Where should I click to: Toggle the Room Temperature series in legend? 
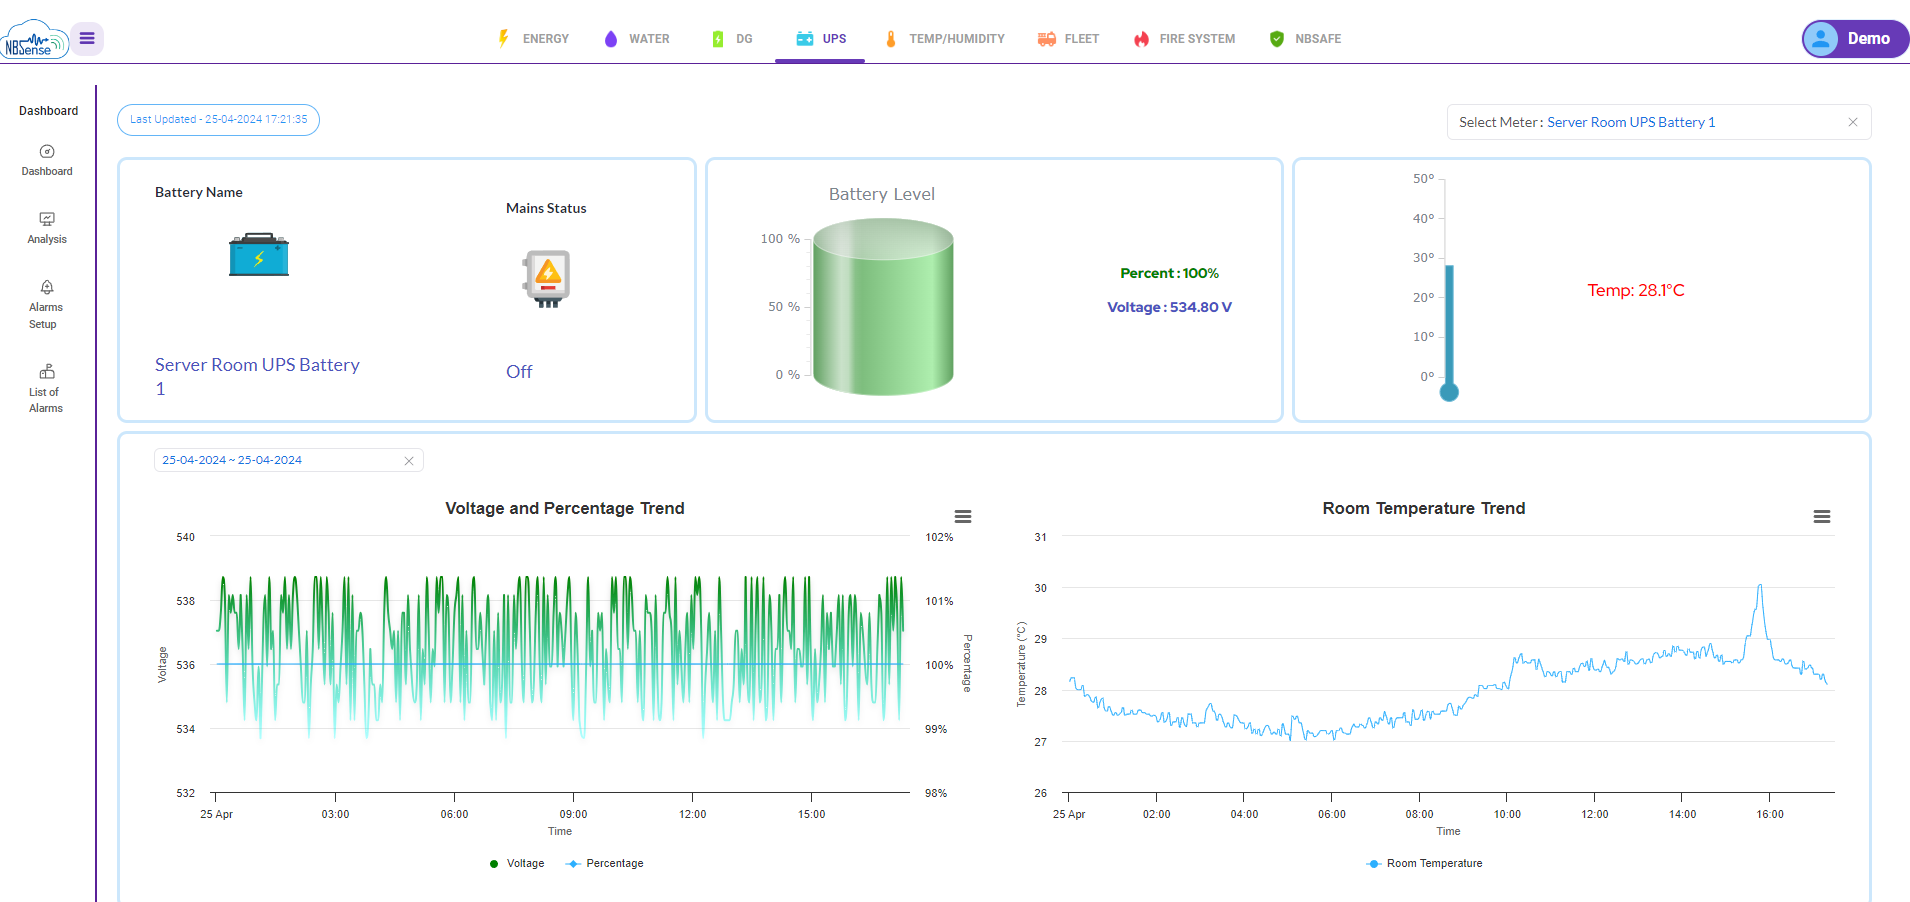[x=1424, y=864]
